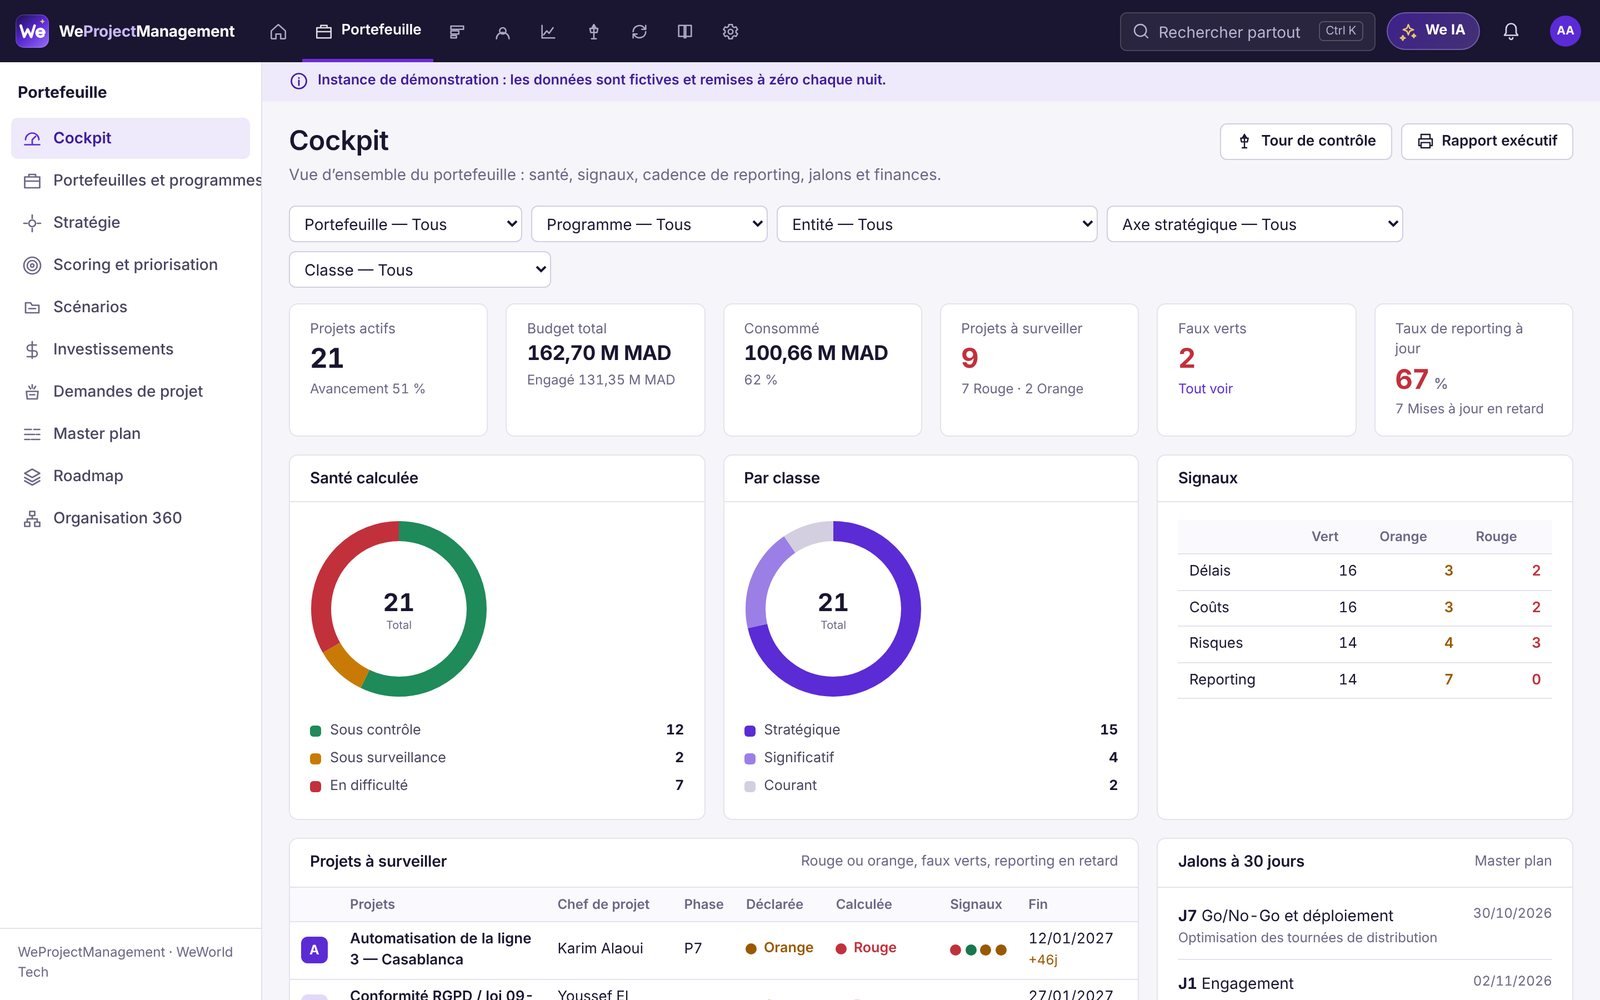The width and height of the screenshot is (1600, 1000).
Task: Open the book icon in the top navigation
Action: (685, 32)
